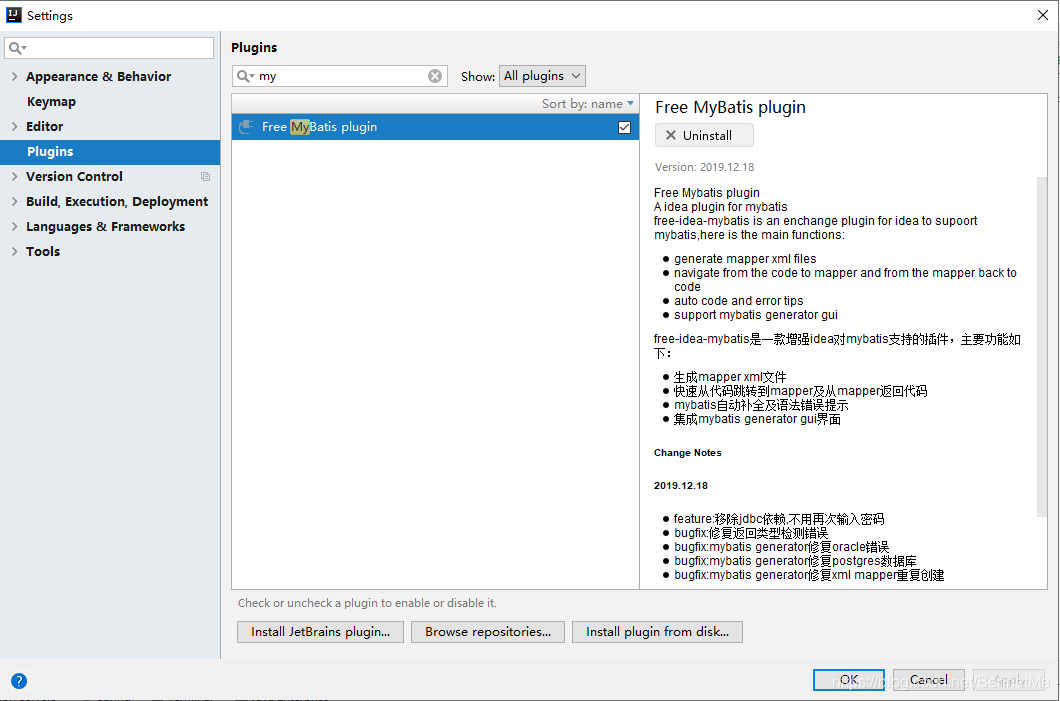Select the Free MyBatis plugin list row

[x=435, y=127]
